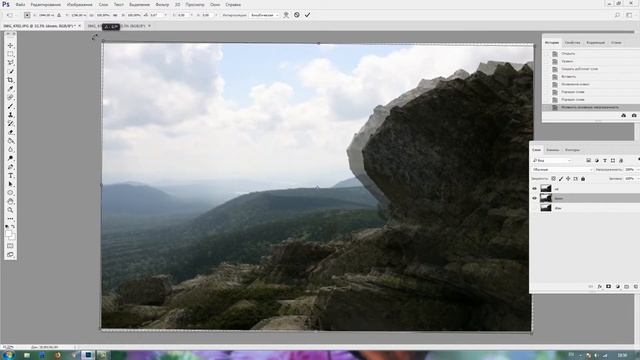Create new snapshot in History panel
Screen dimensions: 640x360
(x=634, y=116)
